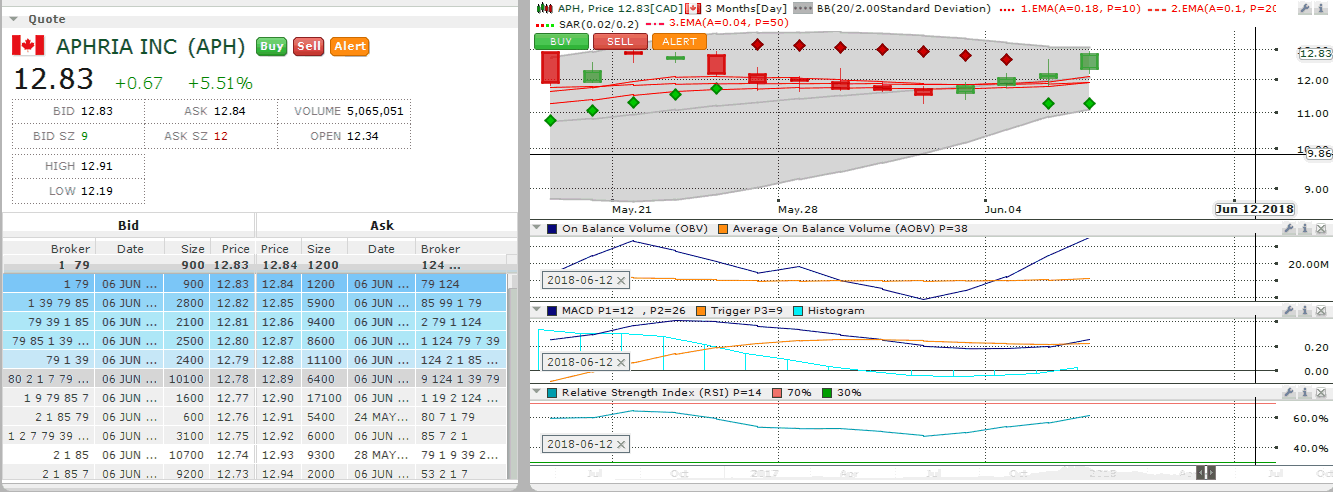The width and height of the screenshot is (1333, 492).
Task: Click the Canadian flag beside APHRIA INC
Action: pyautogui.click(x=28, y=46)
